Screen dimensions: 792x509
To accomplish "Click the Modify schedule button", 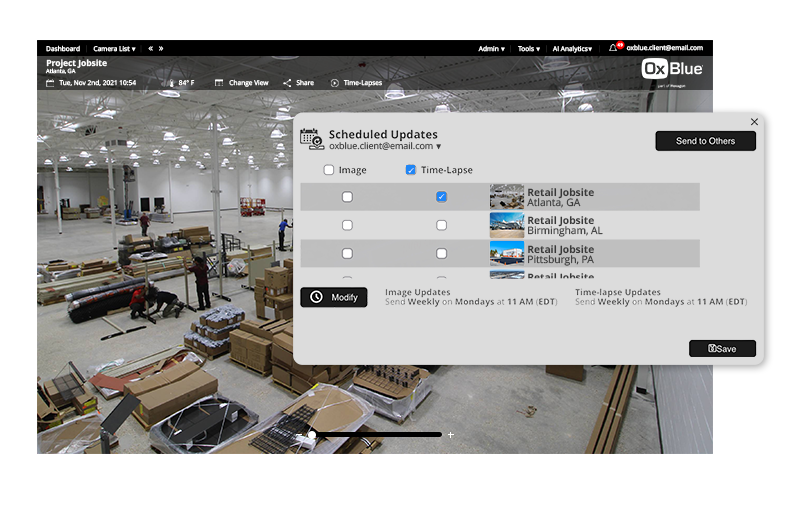I will click(x=334, y=297).
